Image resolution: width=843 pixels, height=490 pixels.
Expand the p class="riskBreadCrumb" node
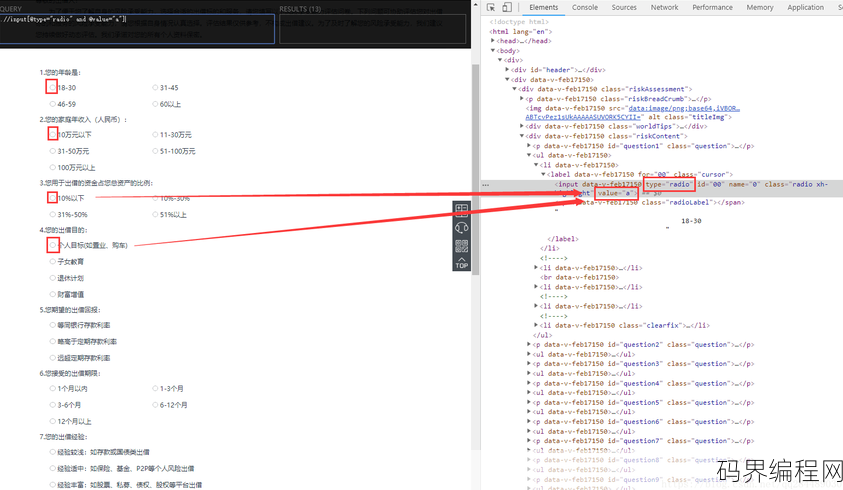(x=521, y=99)
